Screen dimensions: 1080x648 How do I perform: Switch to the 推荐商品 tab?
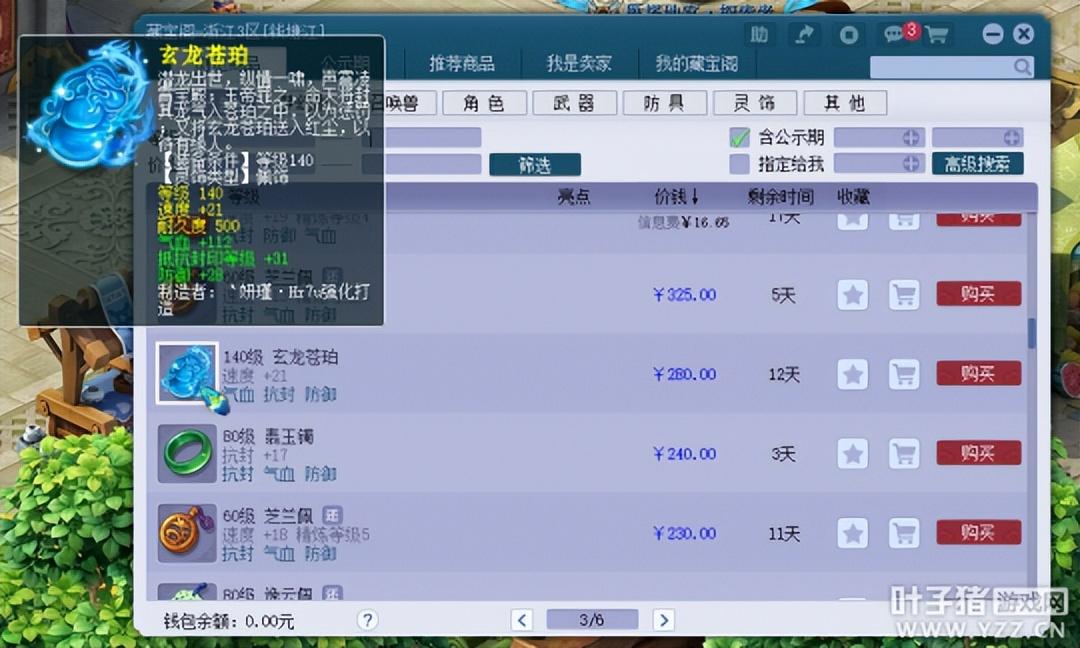461,64
